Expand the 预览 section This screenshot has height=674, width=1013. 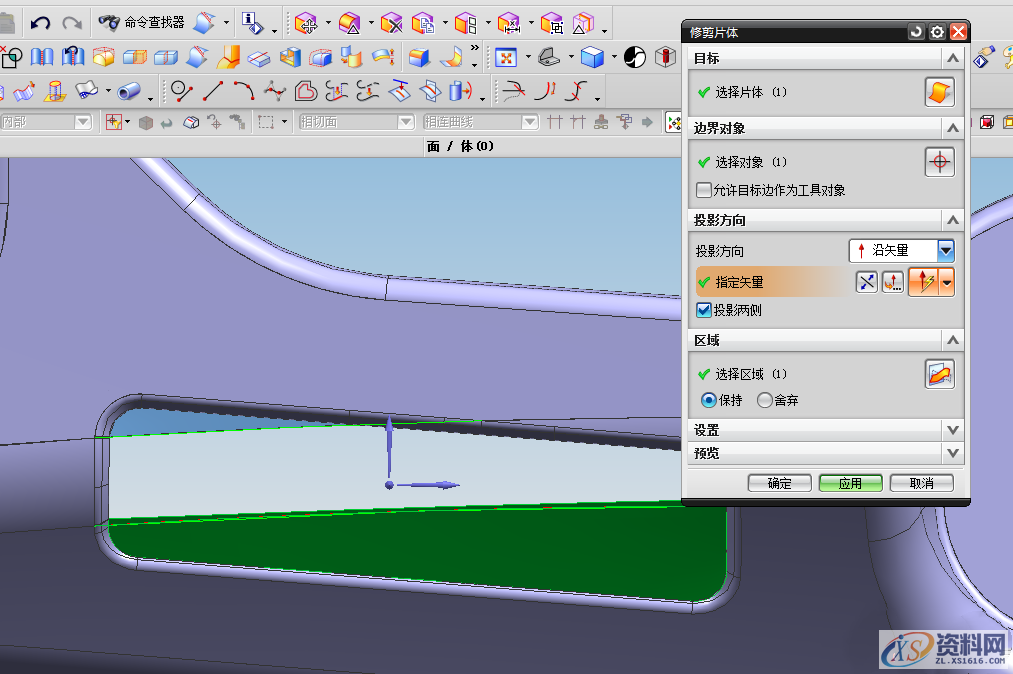pyautogui.click(x=952, y=453)
